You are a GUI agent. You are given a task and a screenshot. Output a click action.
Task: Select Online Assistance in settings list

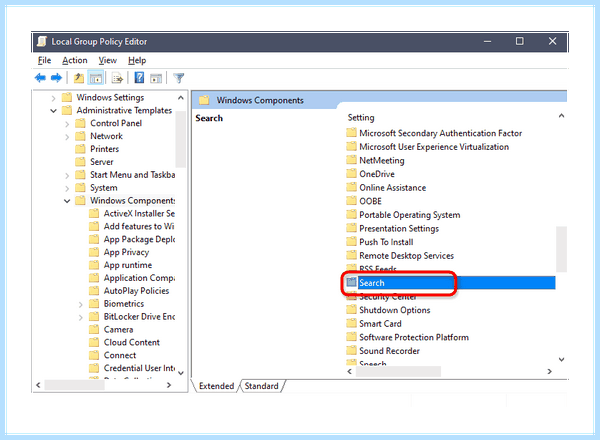pos(393,187)
